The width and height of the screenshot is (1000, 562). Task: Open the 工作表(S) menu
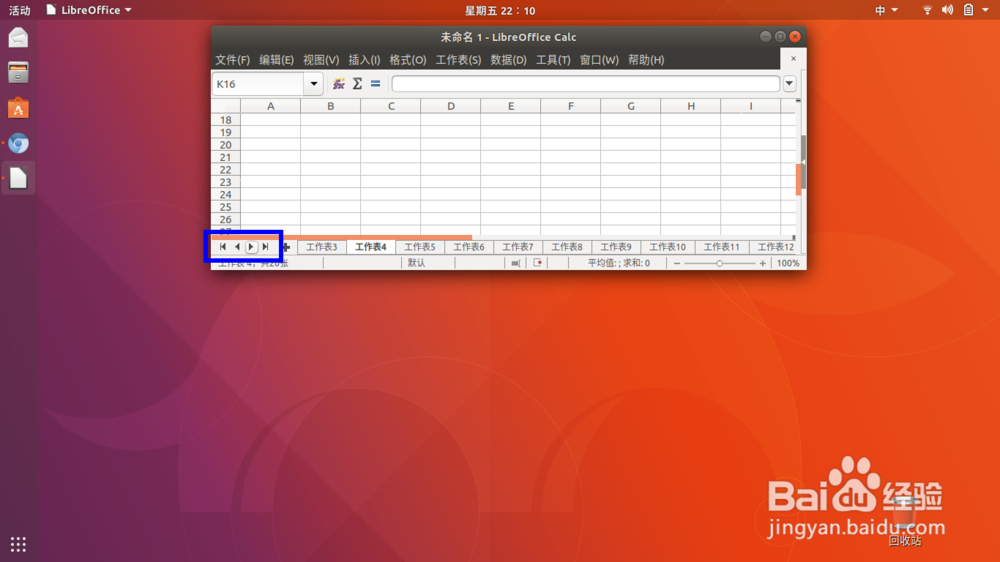click(x=458, y=60)
